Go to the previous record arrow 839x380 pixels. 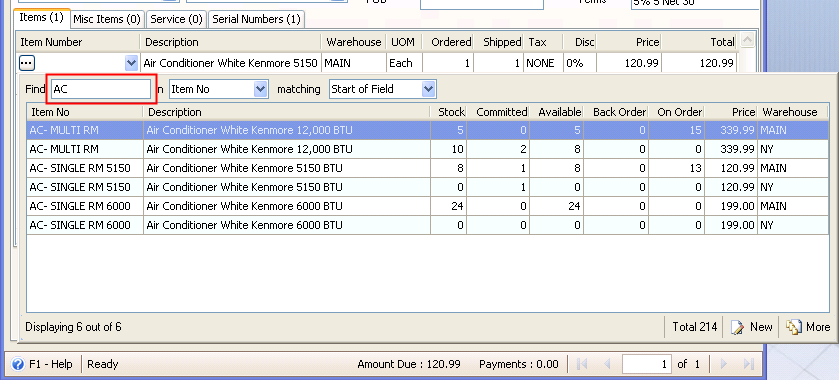point(607,364)
